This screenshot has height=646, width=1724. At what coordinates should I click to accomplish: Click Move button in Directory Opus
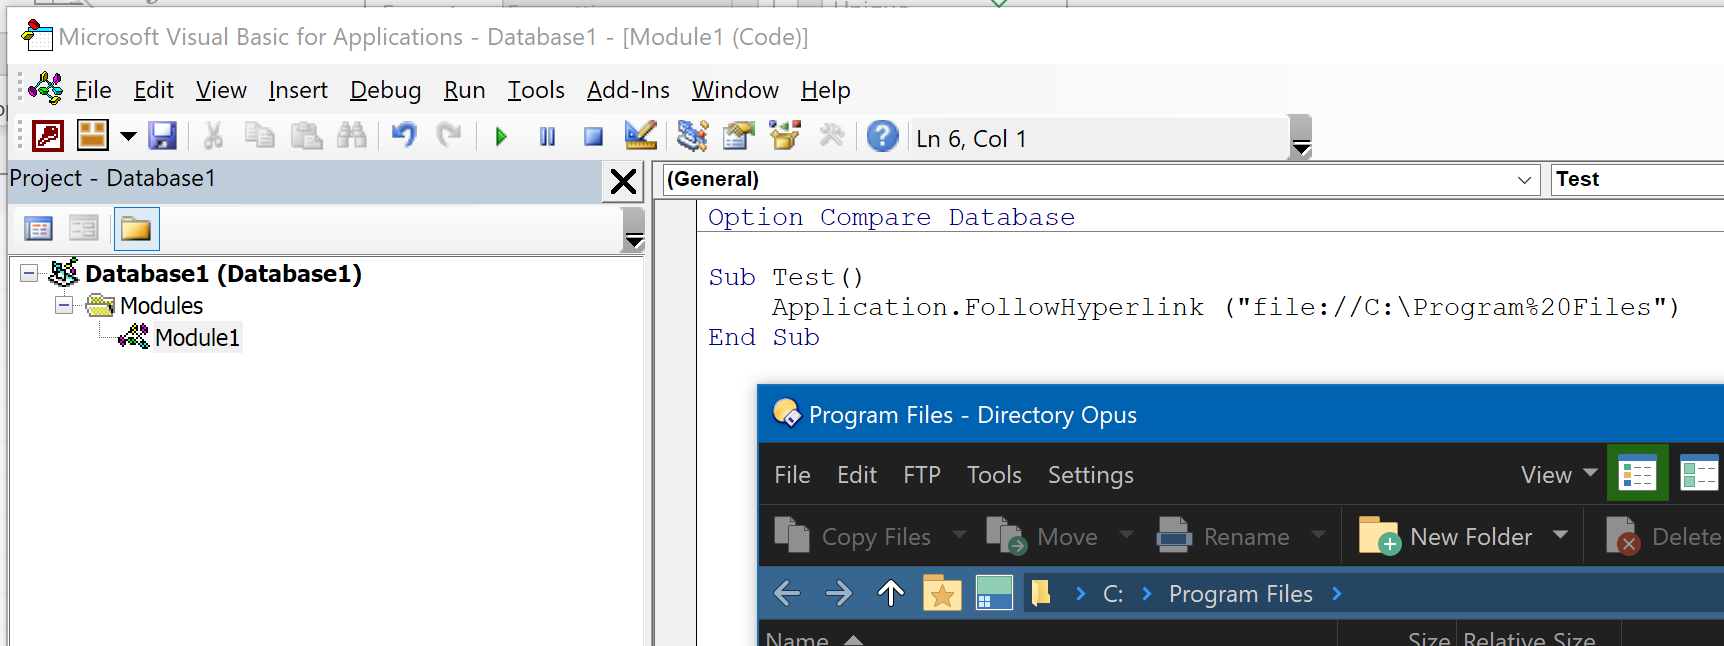click(1042, 536)
